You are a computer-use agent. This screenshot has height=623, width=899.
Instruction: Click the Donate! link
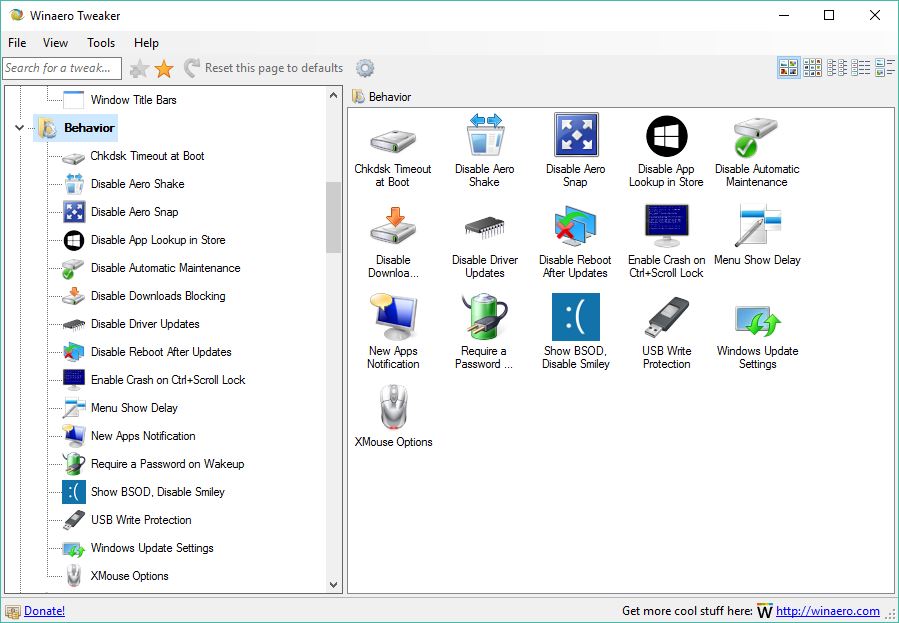pos(44,611)
